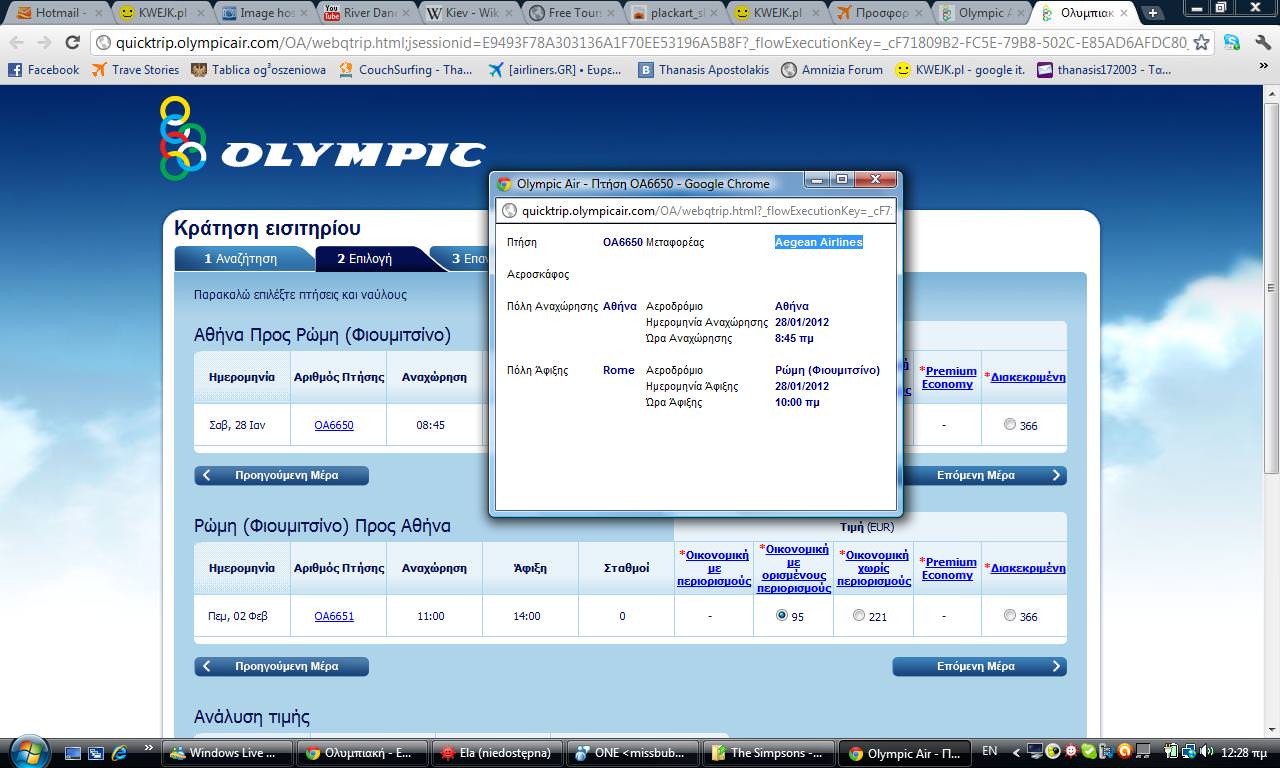Click Επόμενη Μέρα under the Rome-Athens flight
The height and width of the screenshot is (768, 1280).
tap(979, 666)
